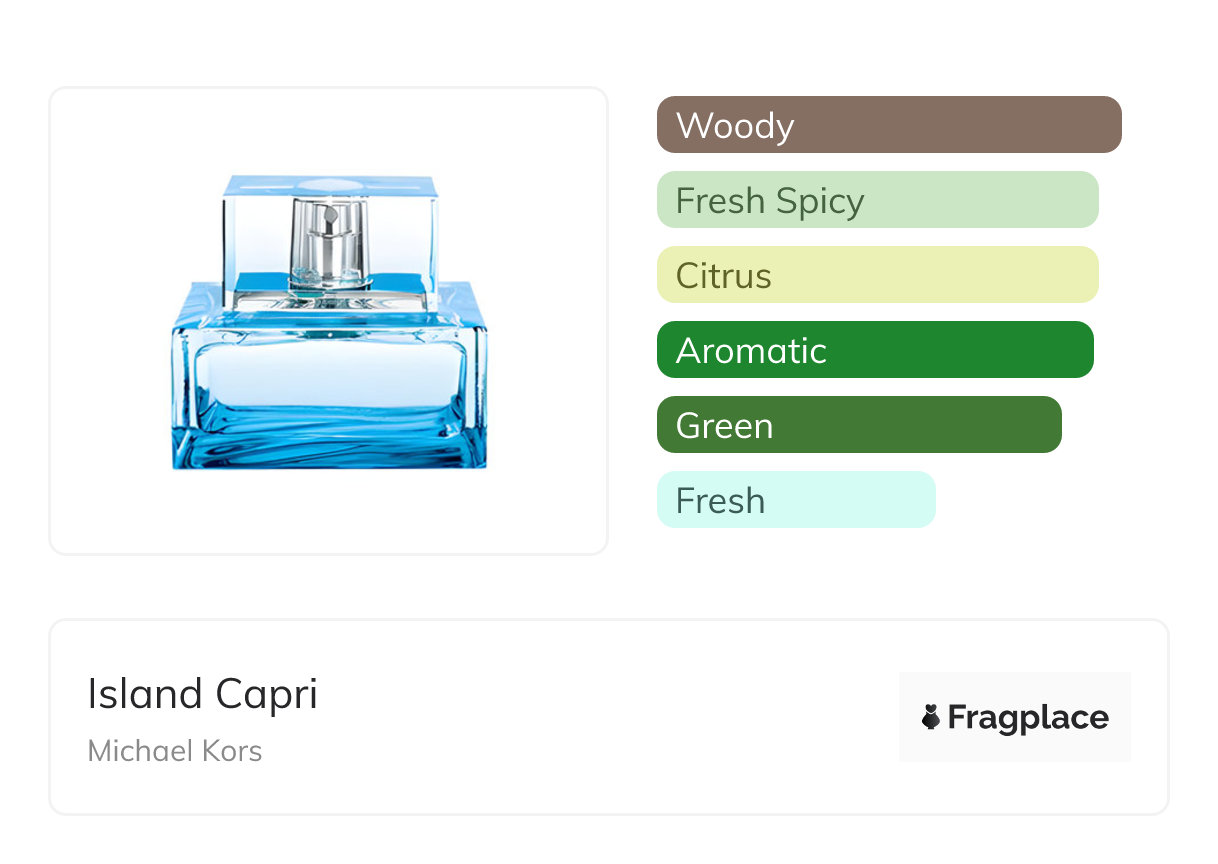Click the word "Woody" label text

coord(735,126)
